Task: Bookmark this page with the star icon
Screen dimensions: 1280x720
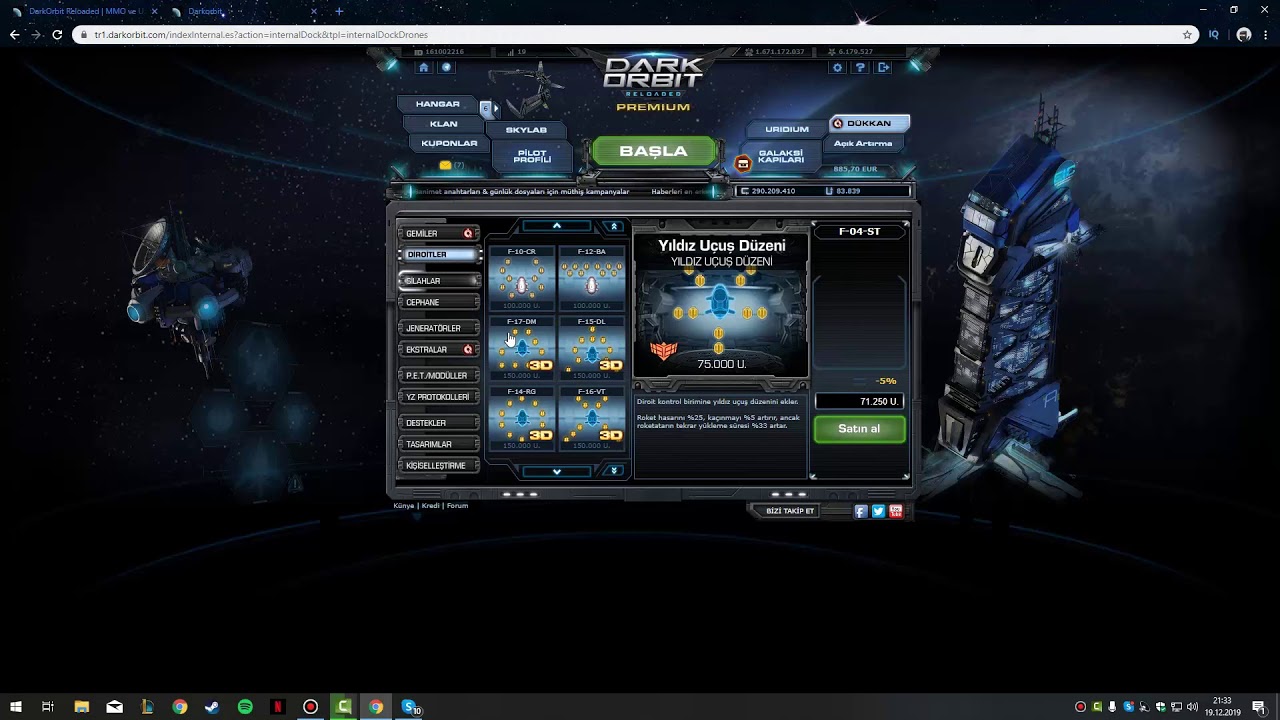Action: click(x=1187, y=34)
